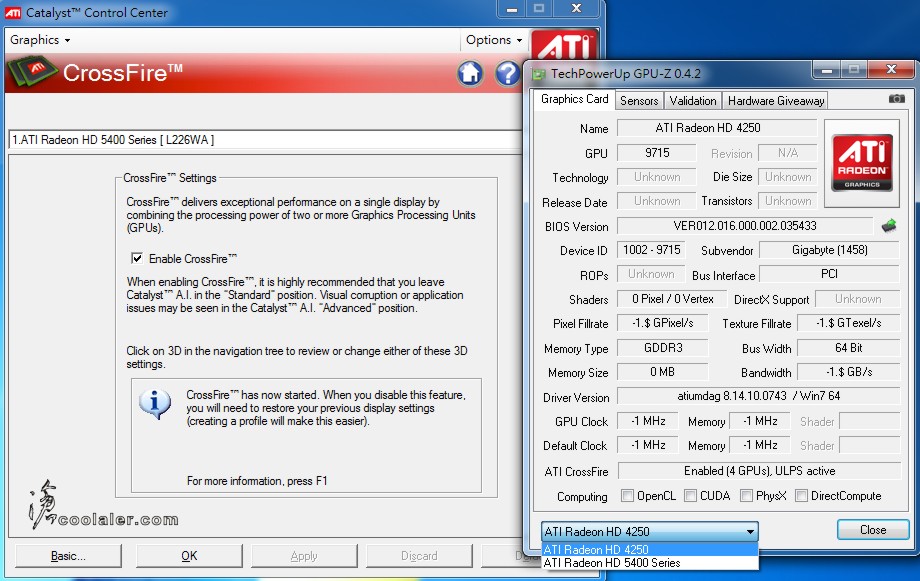Click the Discard button
Image resolution: width=920 pixels, height=581 pixels.
pyautogui.click(x=419, y=556)
